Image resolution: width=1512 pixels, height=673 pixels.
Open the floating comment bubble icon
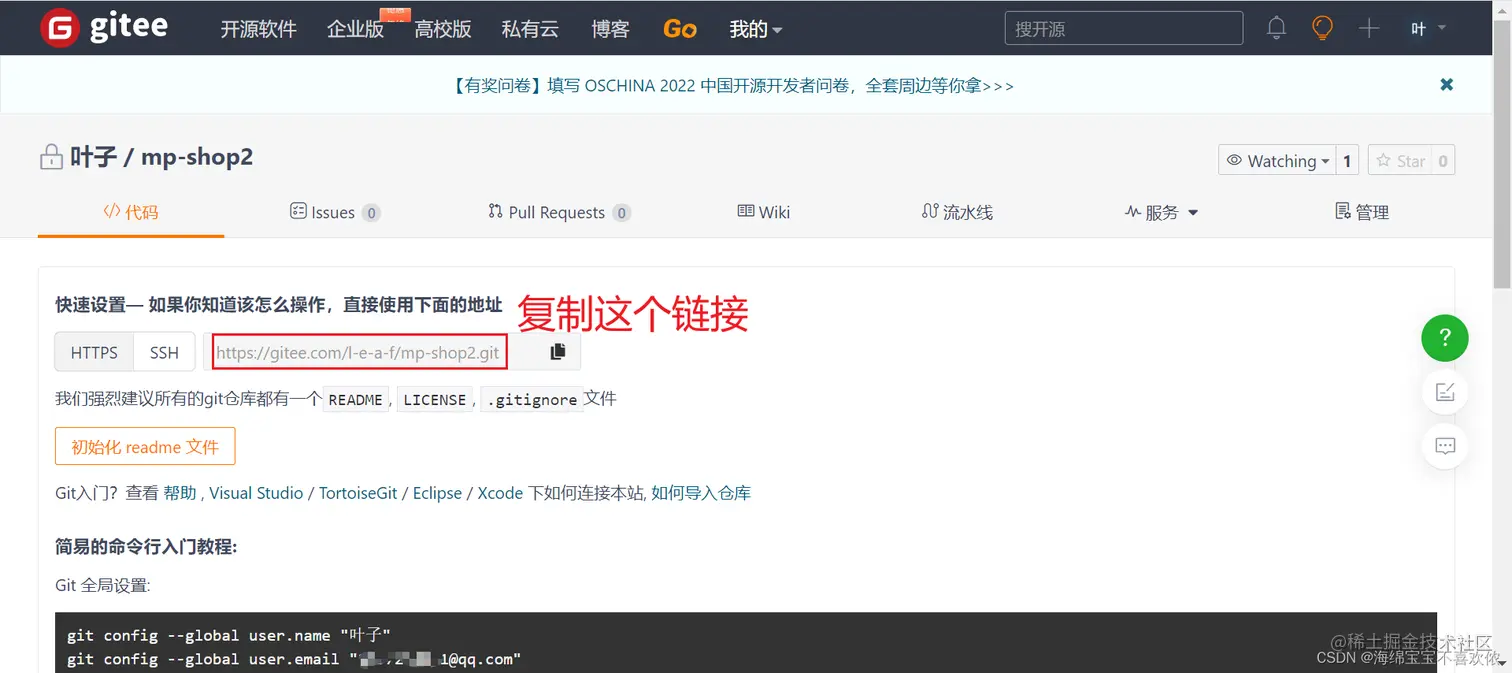pyautogui.click(x=1444, y=446)
